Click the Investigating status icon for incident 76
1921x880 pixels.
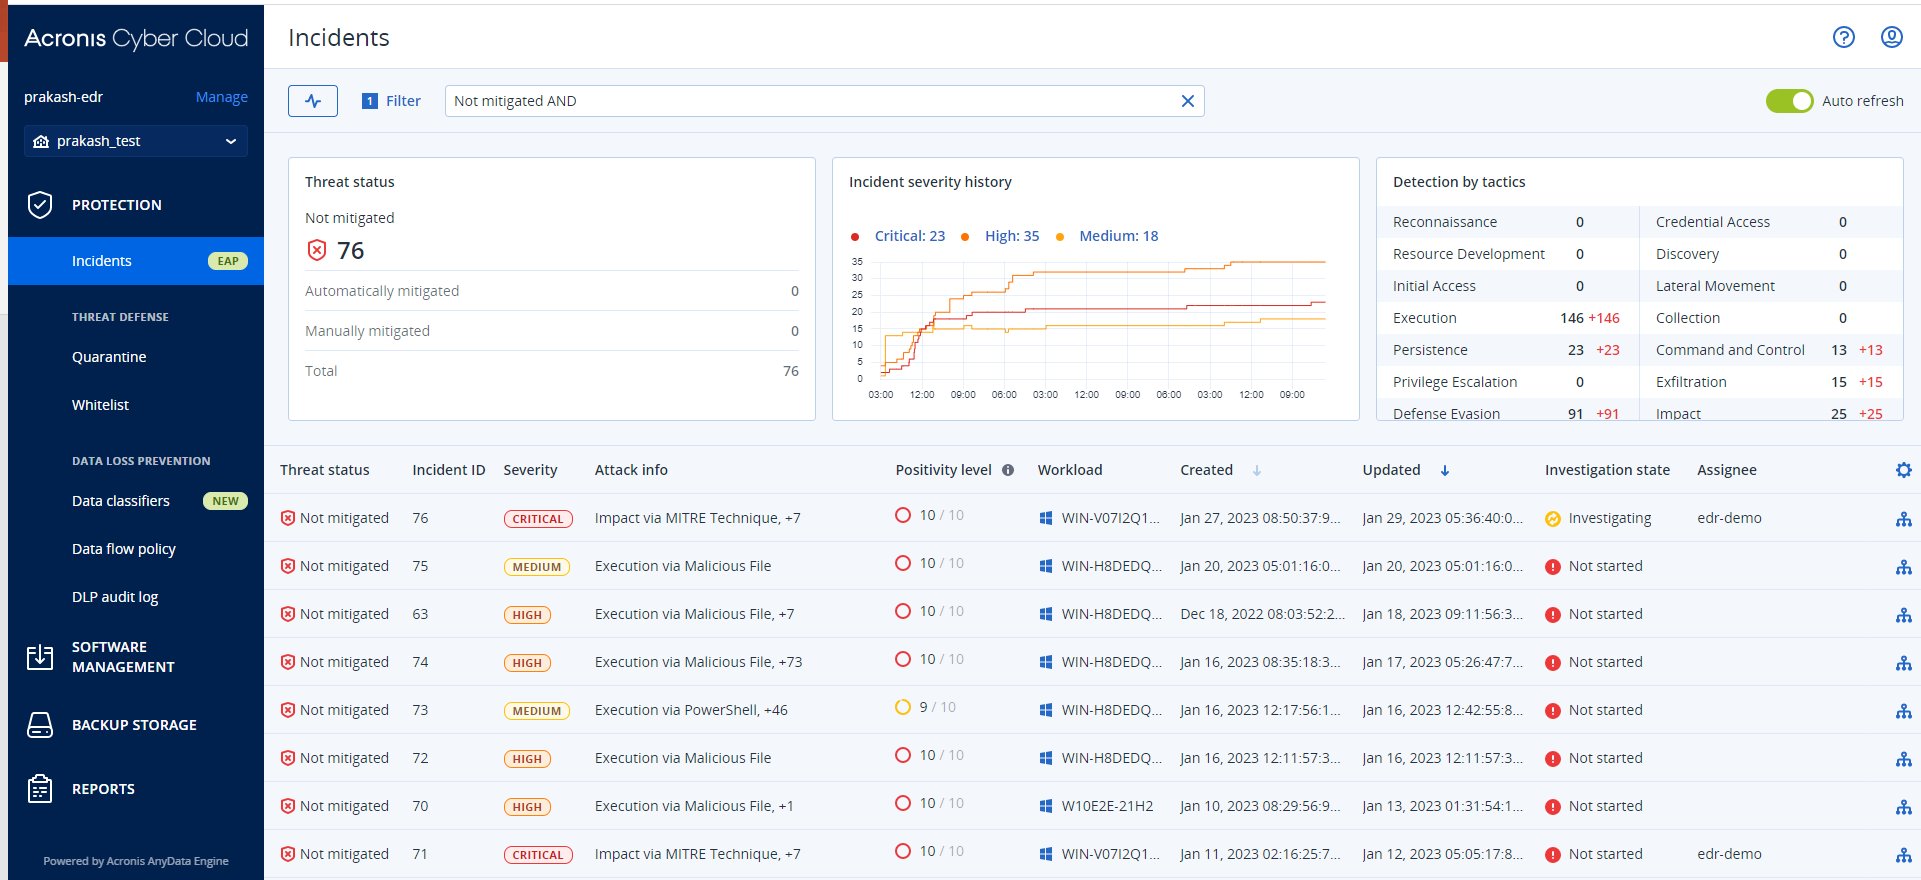(x=1552, y=519)
